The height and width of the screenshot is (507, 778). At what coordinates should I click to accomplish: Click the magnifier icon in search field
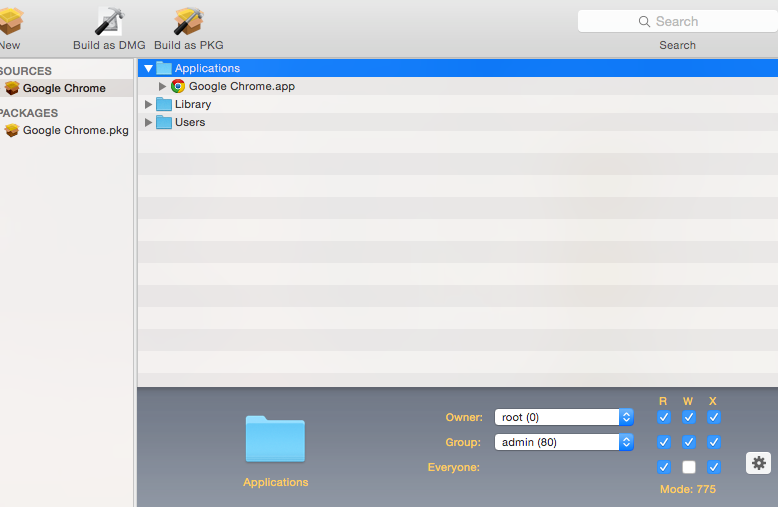point(644,21)
